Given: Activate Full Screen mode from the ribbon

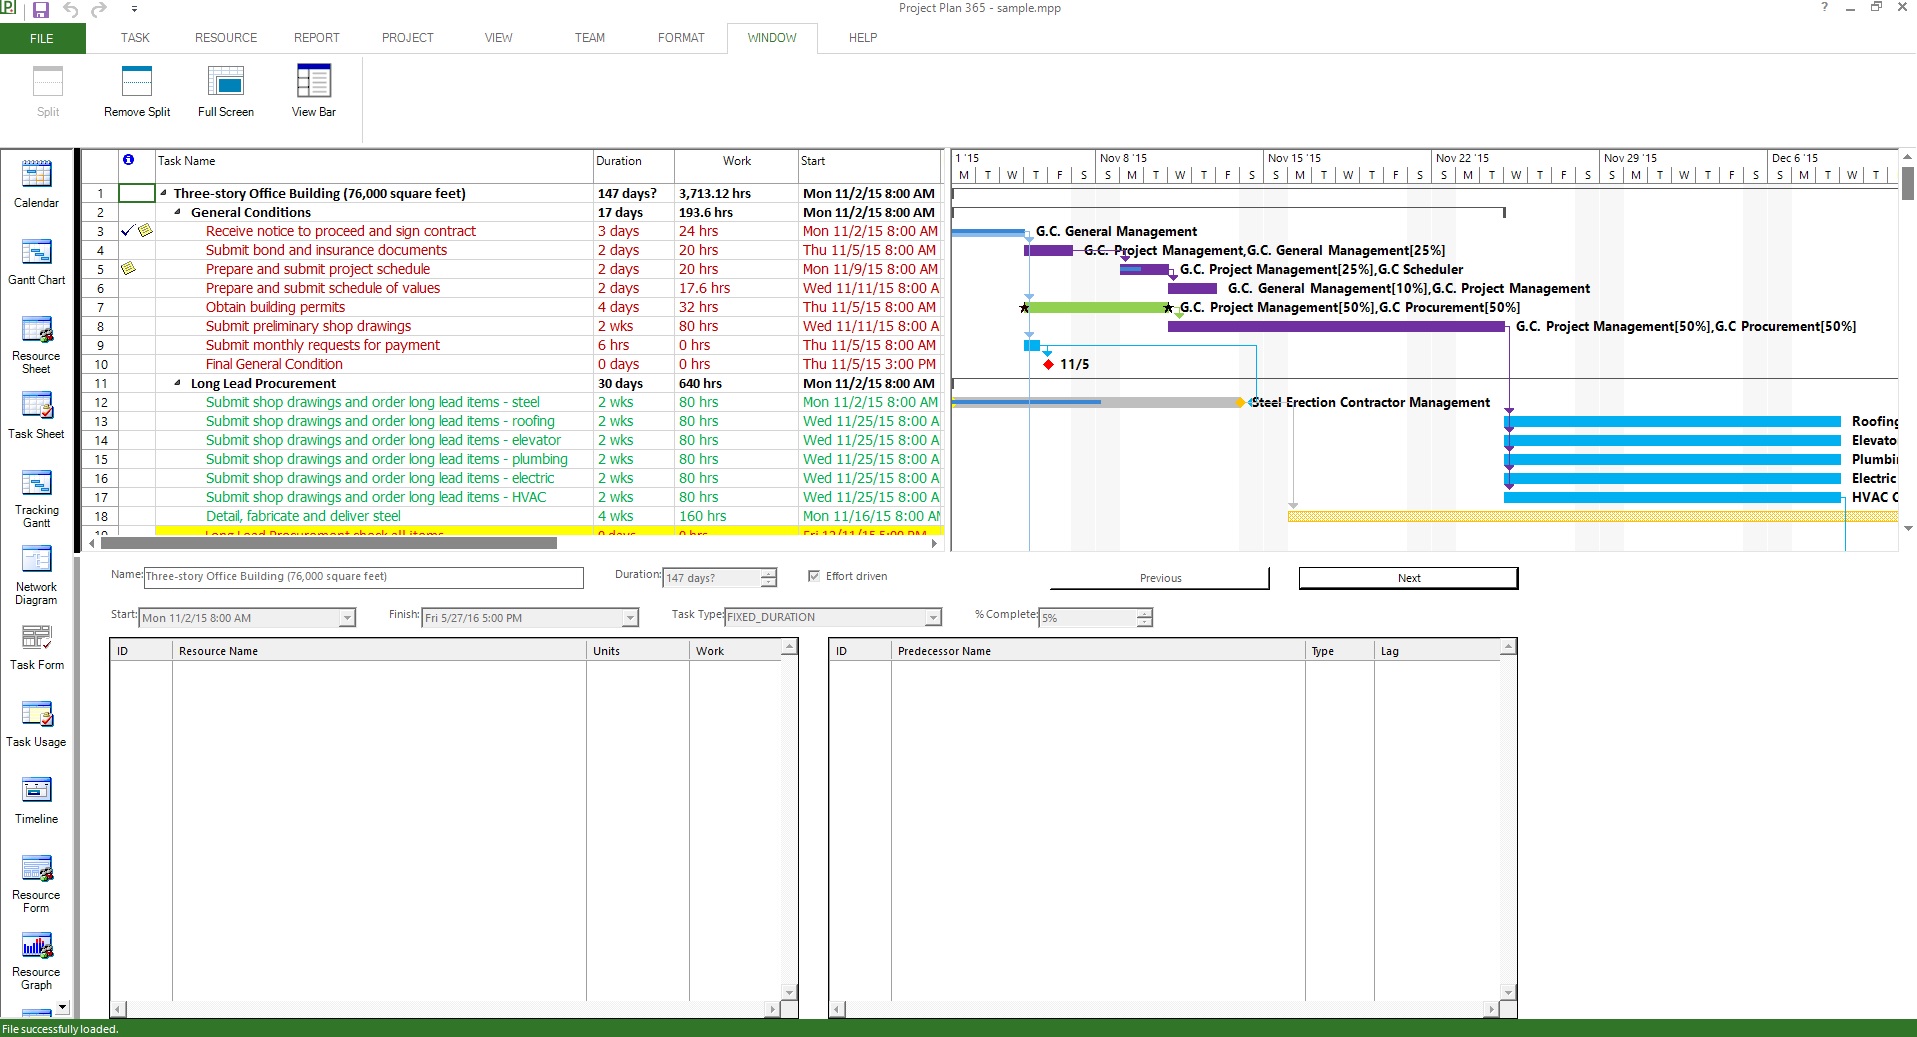Looking at the screenshot, I should (224, 90).
